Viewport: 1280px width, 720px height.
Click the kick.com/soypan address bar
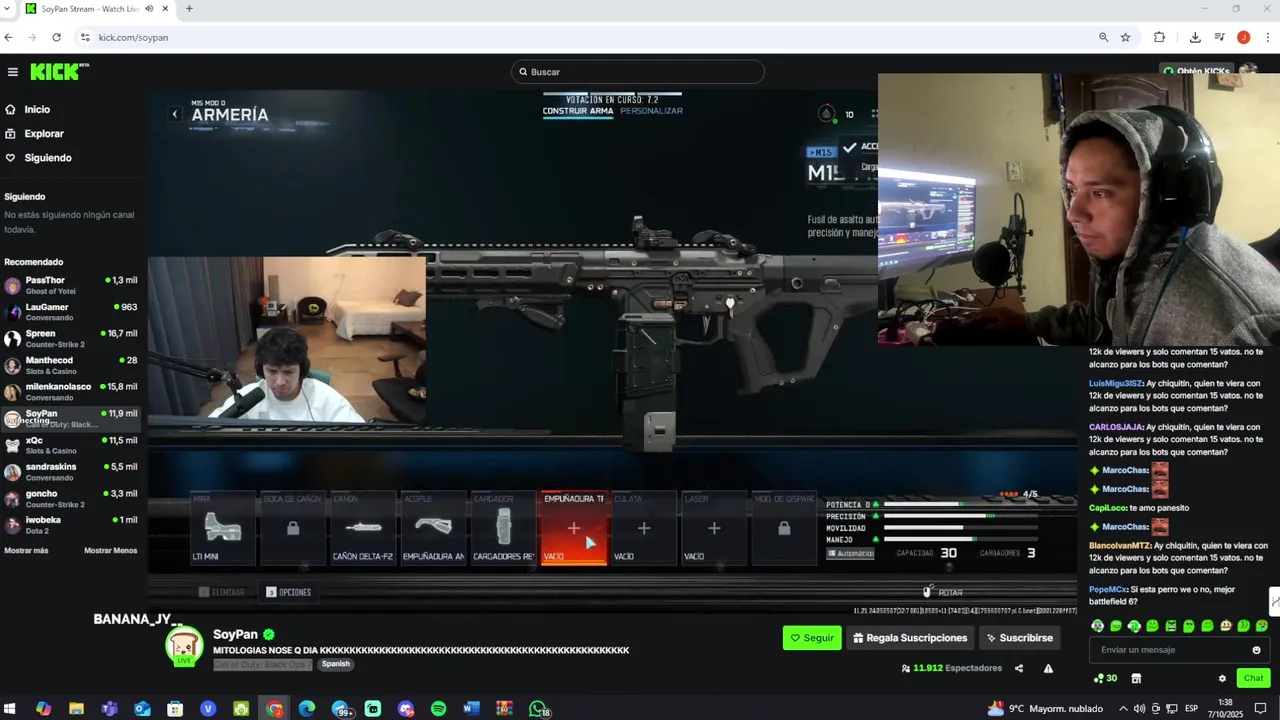pyautogui.click(x=590, y=37)
